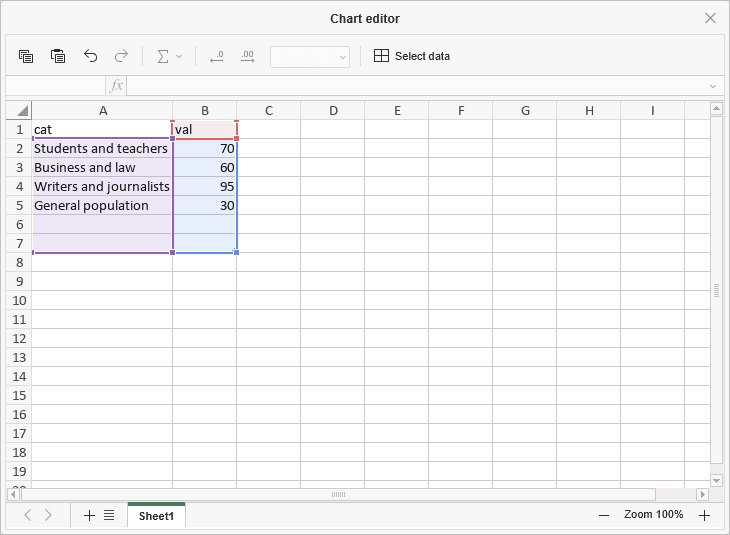Undo the last action

90,56
